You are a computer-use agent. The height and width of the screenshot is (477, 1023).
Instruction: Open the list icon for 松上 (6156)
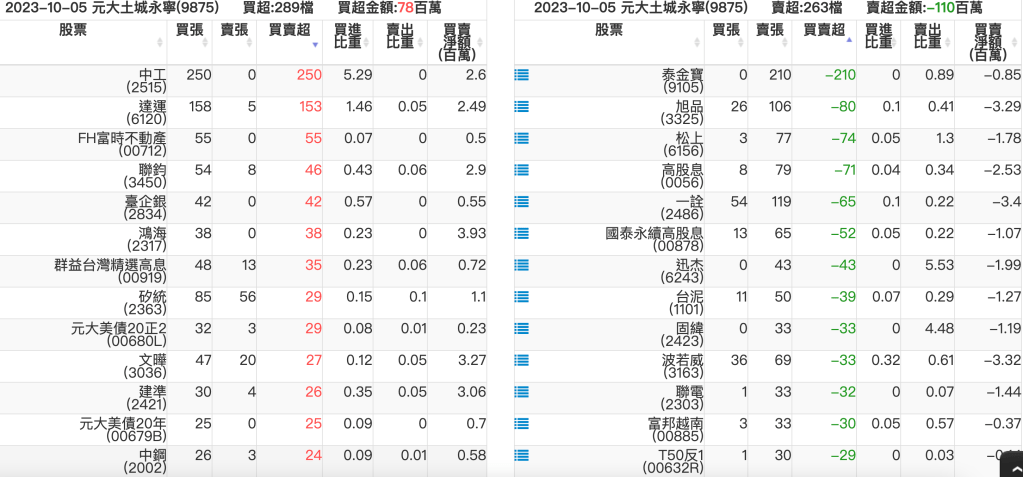pos(521,139)
